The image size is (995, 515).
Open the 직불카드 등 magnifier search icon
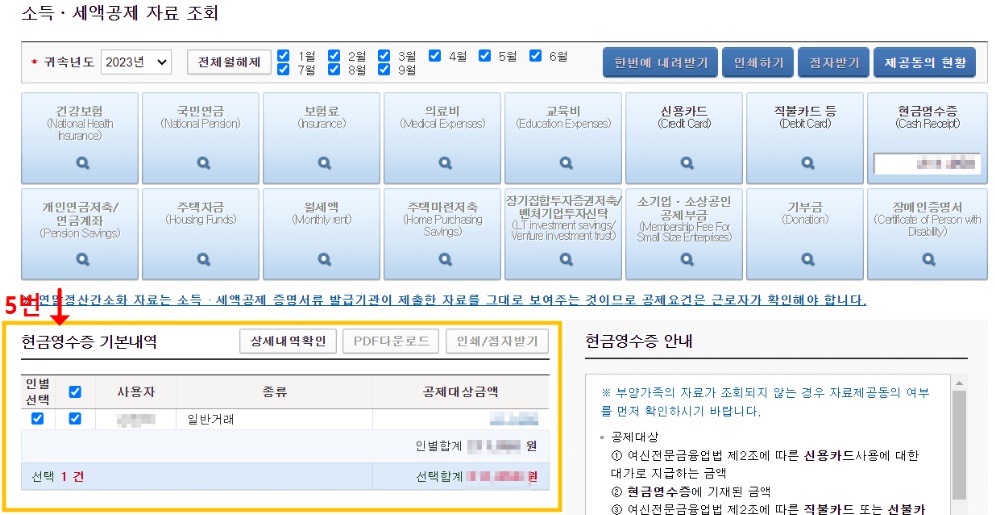coord(807,164)
